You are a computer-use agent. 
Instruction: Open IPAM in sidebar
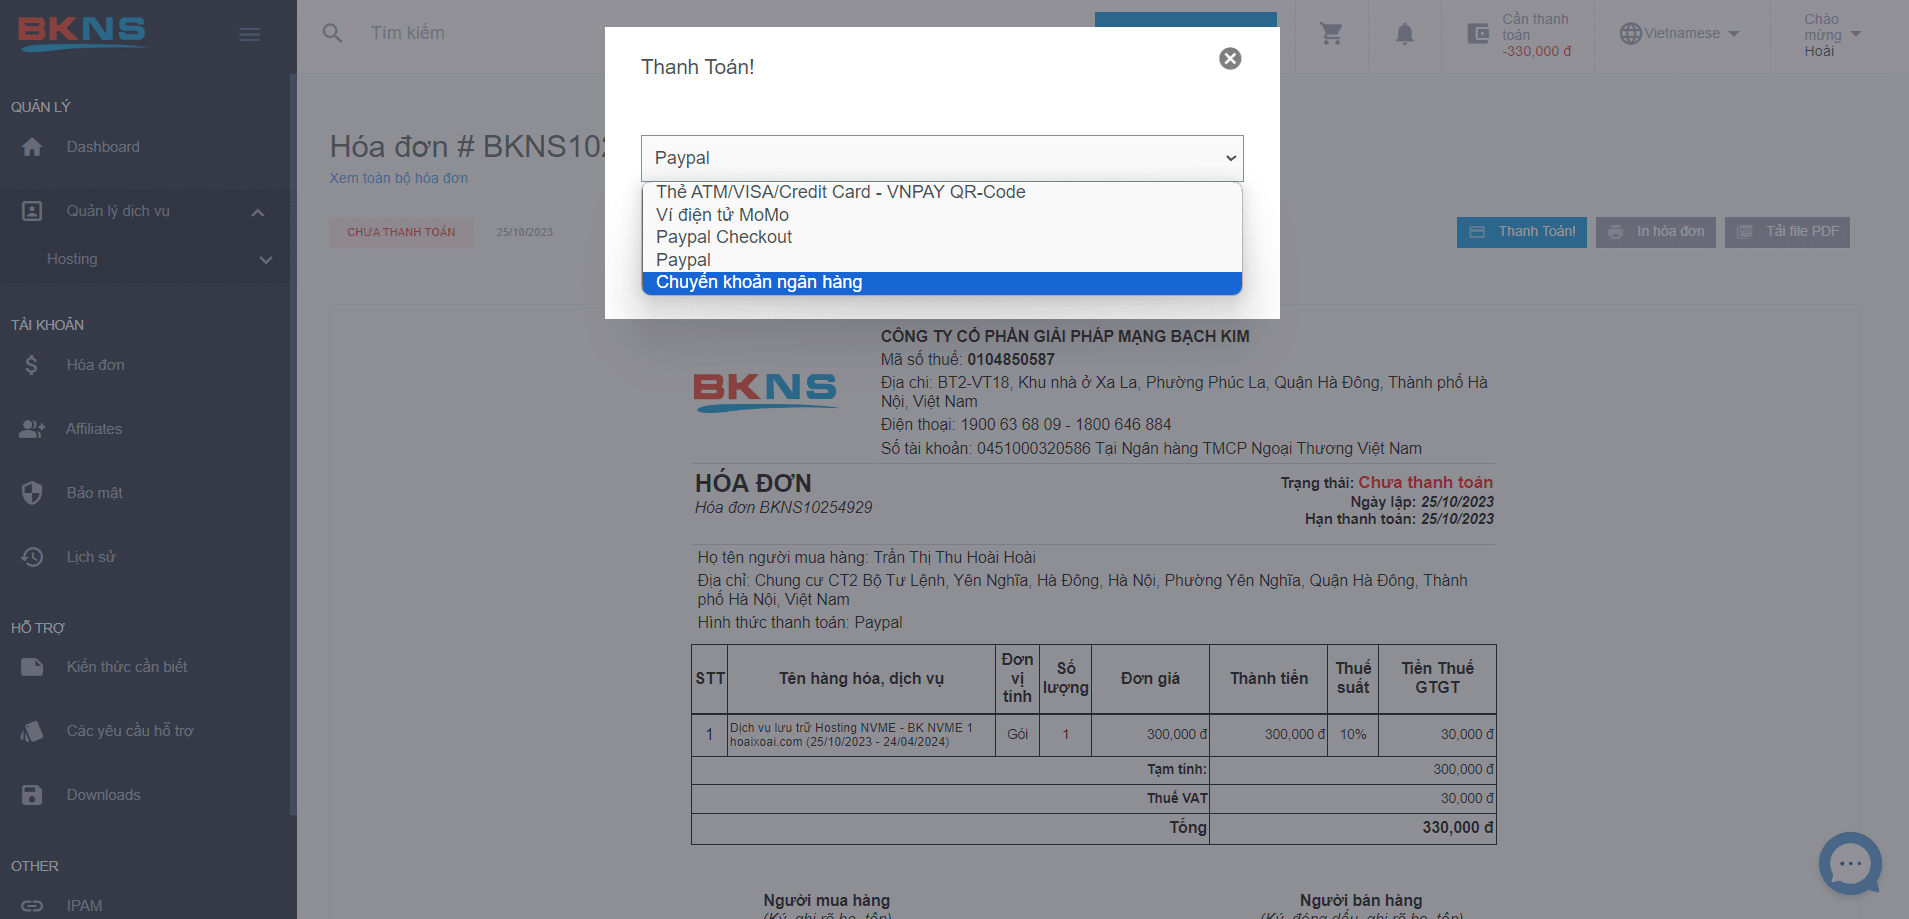click(x=84, y=906)
